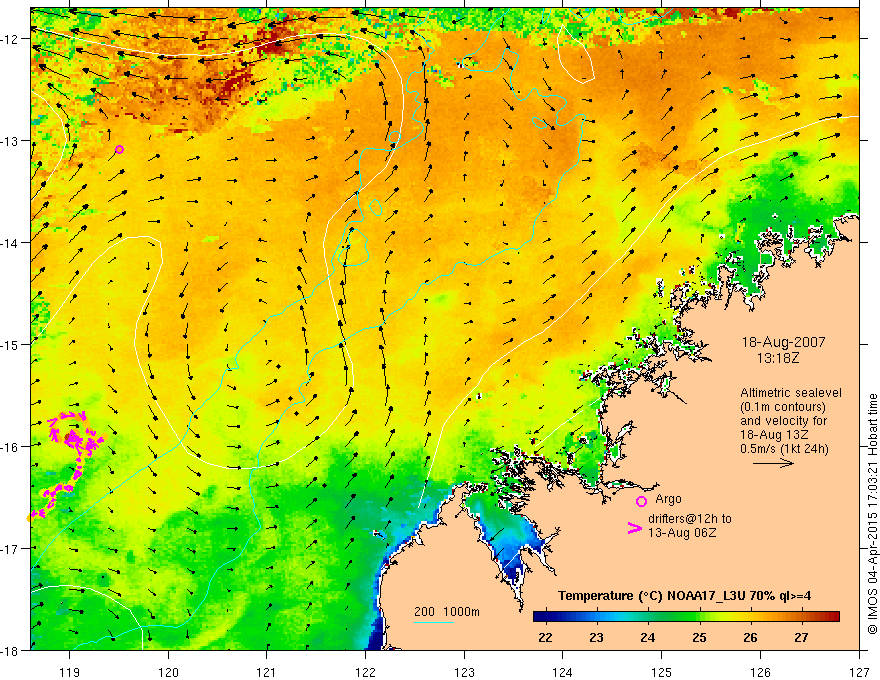Click the '126' longitude axis label
880x680 pixels.
coord(760,672)
